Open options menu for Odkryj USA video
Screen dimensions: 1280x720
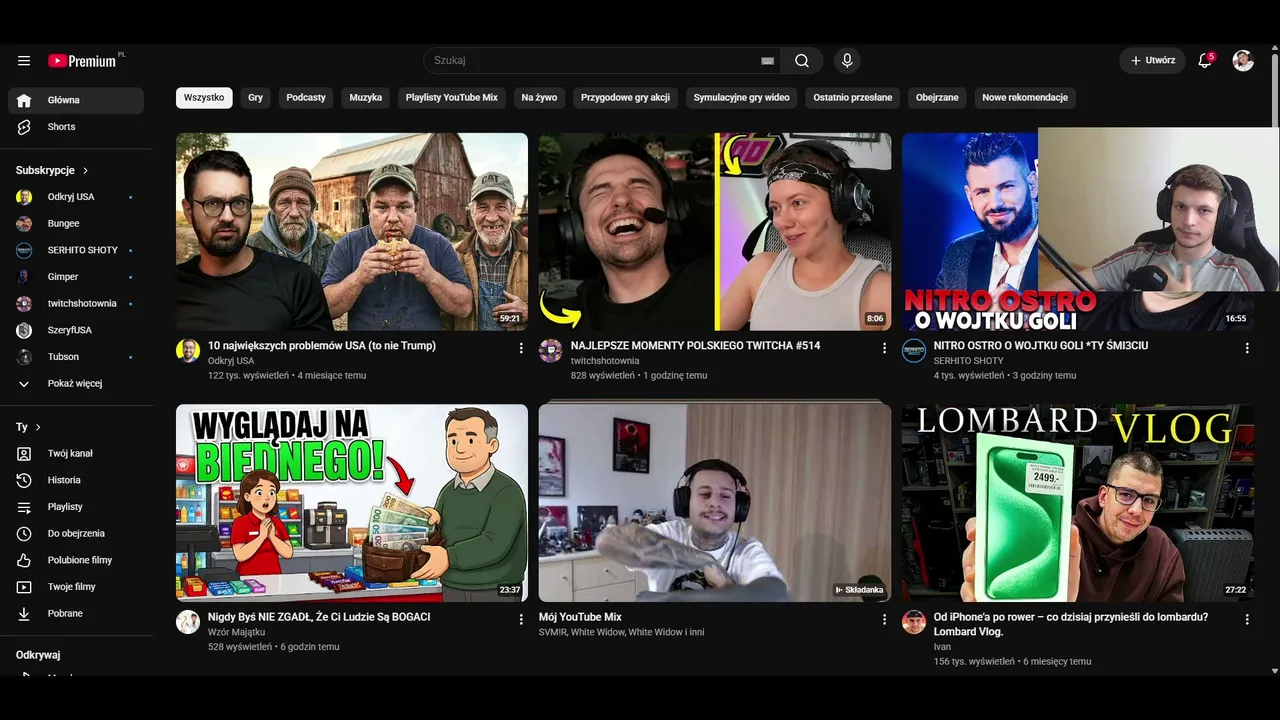tap(521, 348)
